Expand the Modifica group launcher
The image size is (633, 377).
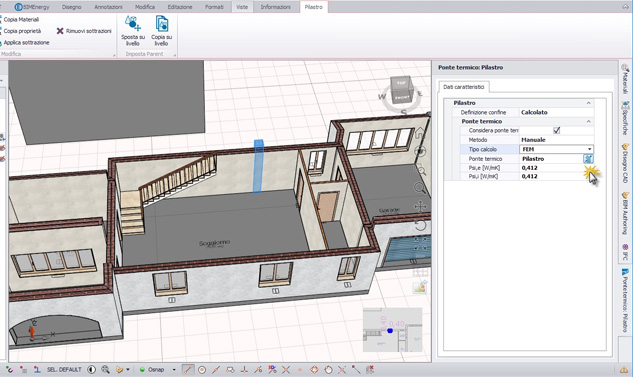point(114,55)
